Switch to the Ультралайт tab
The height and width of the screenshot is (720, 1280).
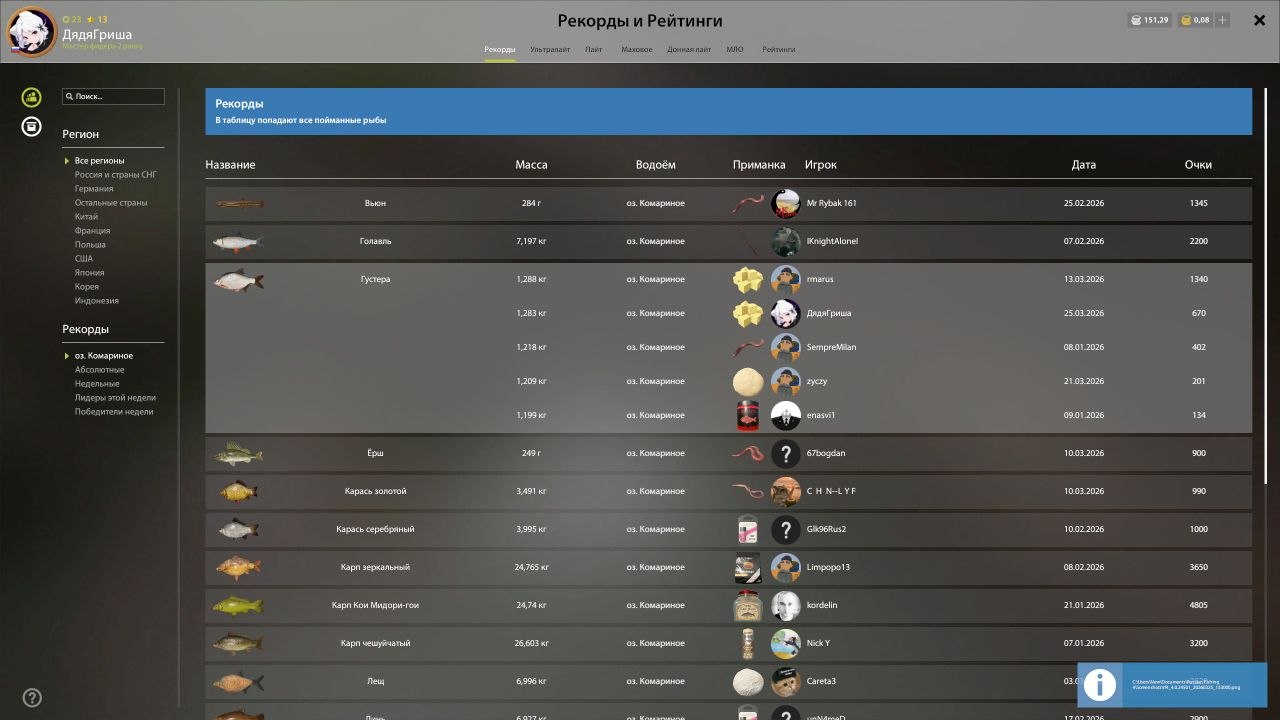tap(550, 49)
